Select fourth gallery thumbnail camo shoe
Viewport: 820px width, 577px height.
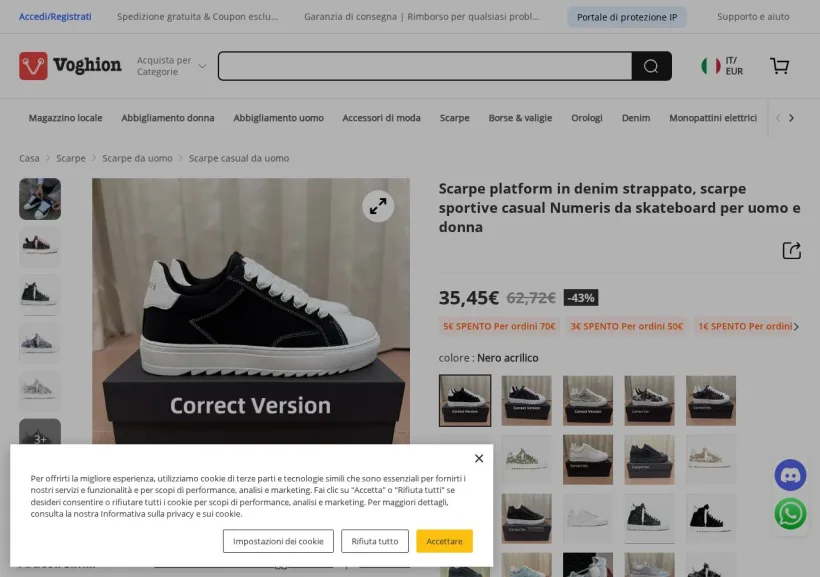(x=40, y=343)
